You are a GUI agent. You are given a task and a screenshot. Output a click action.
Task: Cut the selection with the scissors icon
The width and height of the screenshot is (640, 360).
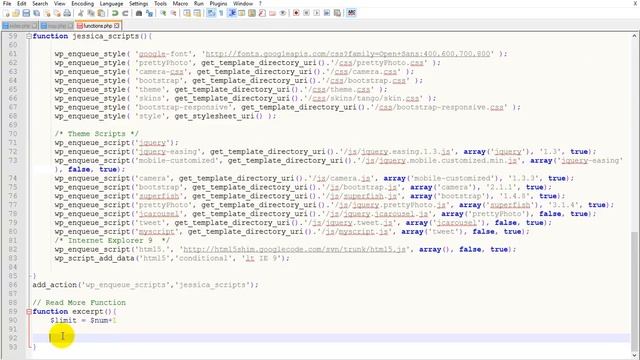(x=80, y=13)
